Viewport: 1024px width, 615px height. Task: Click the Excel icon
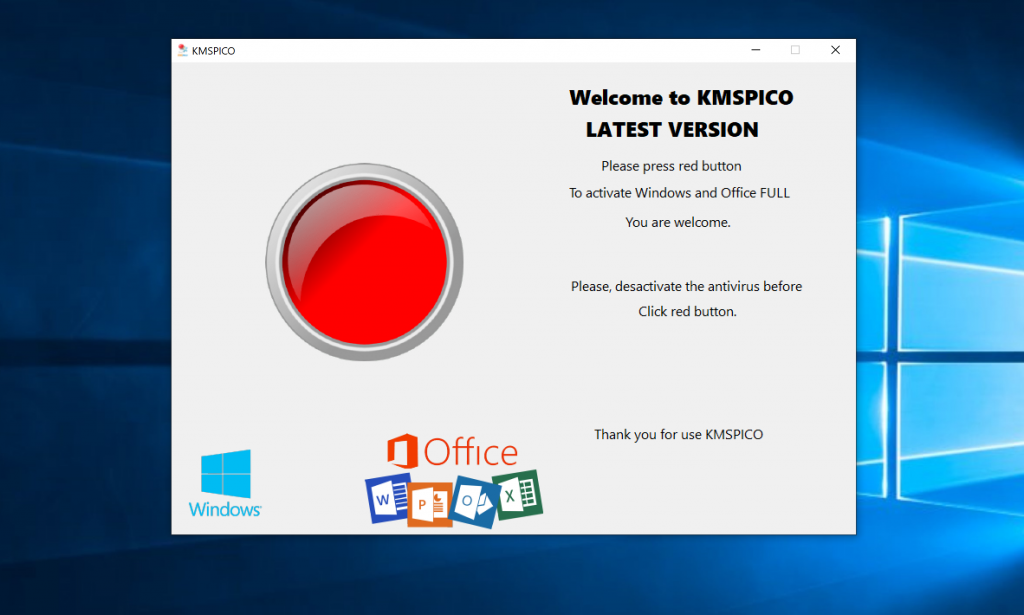click(x=518, y=496)
